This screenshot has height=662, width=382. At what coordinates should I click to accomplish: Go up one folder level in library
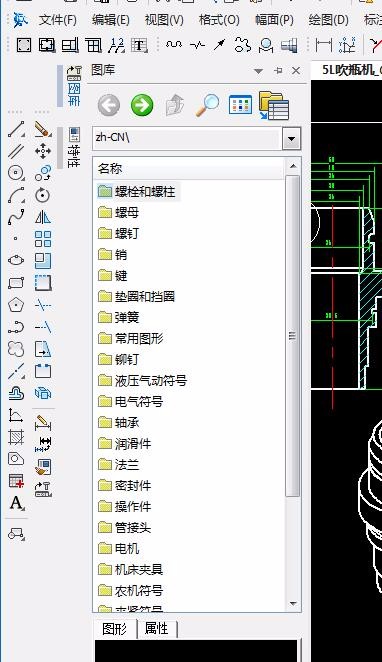pos(175,105)
